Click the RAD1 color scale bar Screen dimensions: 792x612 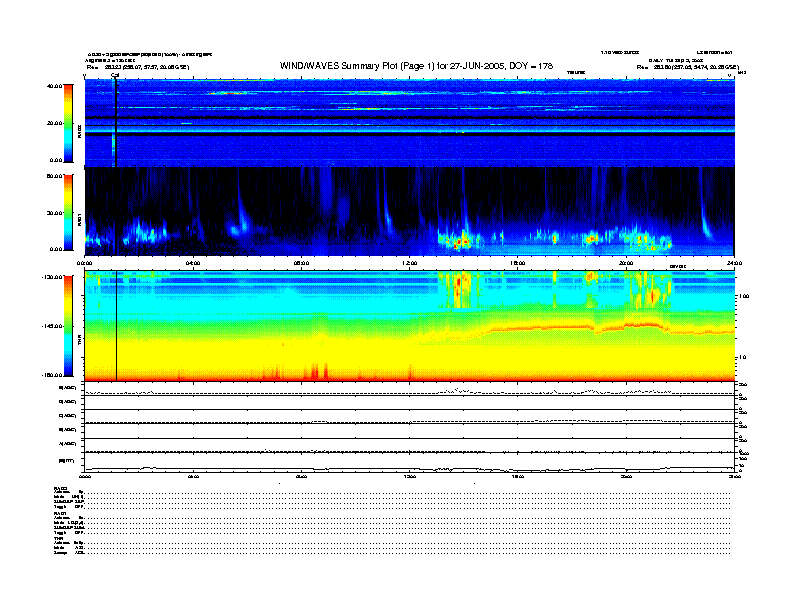point(68,212)
